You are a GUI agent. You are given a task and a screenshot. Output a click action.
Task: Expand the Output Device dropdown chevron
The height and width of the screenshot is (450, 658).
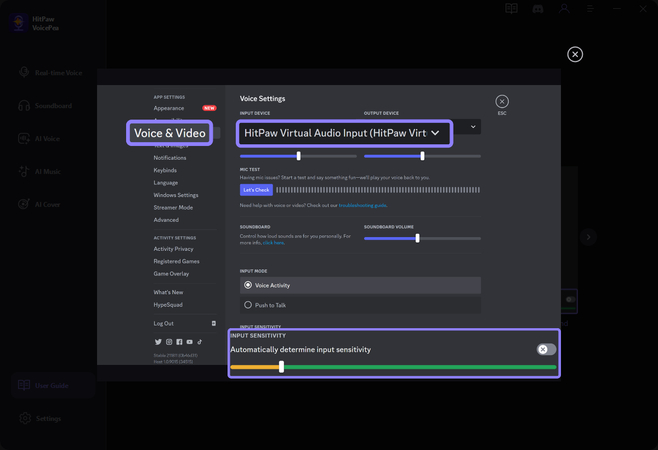[473, 127]
